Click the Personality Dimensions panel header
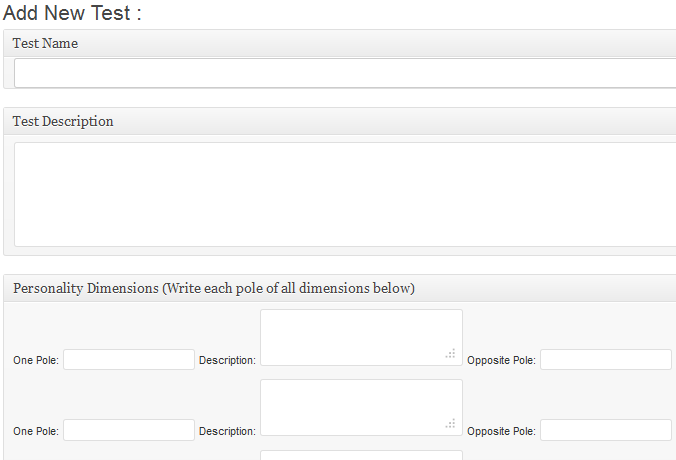The height and width of the screenshot is (460, 676). point(340,288)
